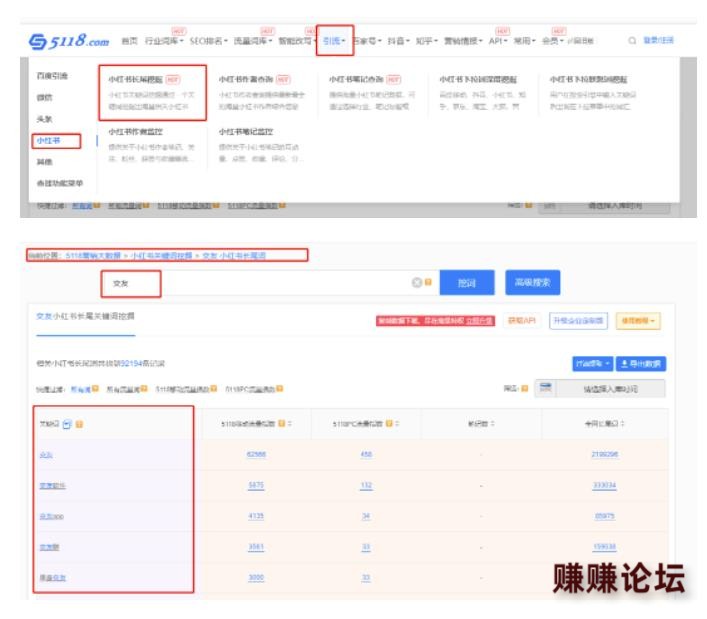Click the 5118PC流量词 quick filter
The width and height of the screenshot is (707, 619).
pyautogui.click(x=250, y=389)
